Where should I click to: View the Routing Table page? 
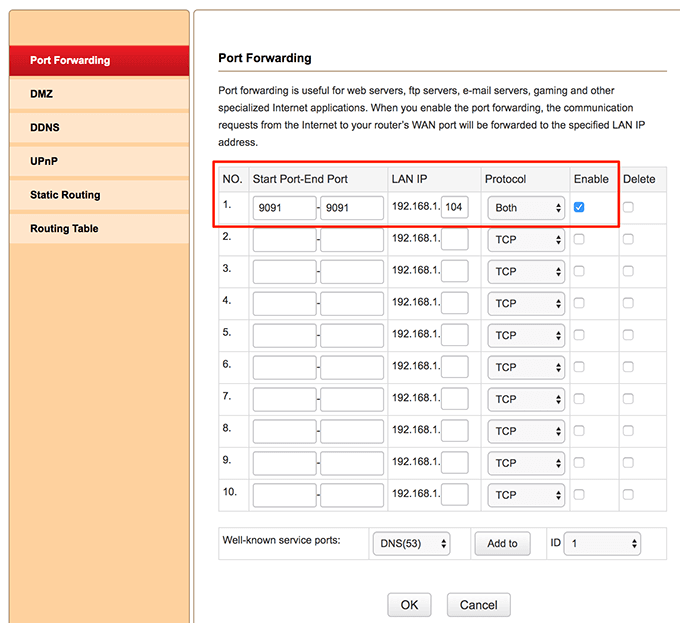99,228
